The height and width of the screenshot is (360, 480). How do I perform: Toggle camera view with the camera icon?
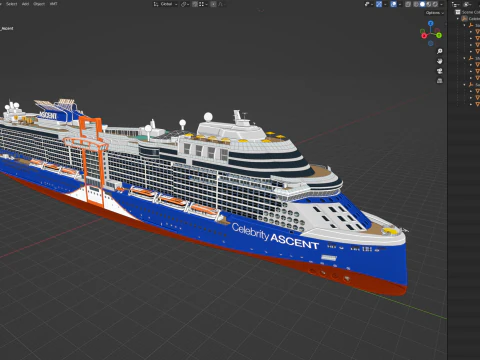(x=440, y=71)
